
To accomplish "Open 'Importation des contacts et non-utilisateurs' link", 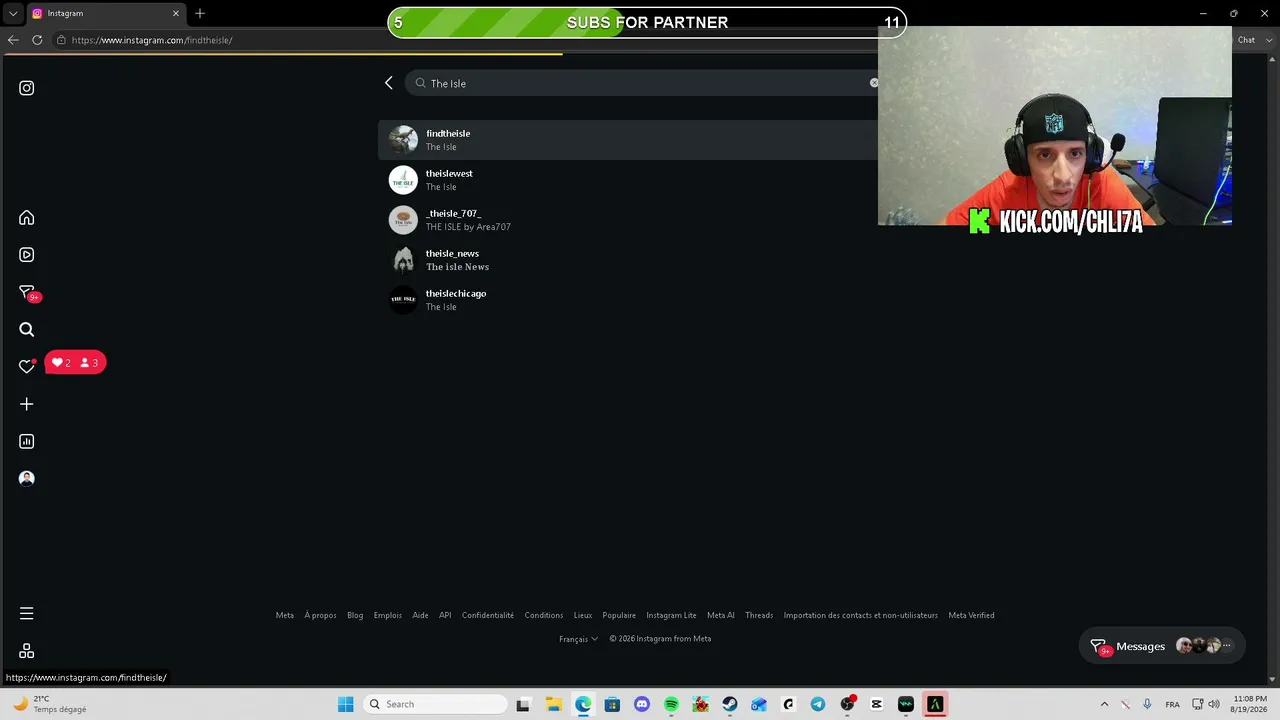I will pos(861,616).
